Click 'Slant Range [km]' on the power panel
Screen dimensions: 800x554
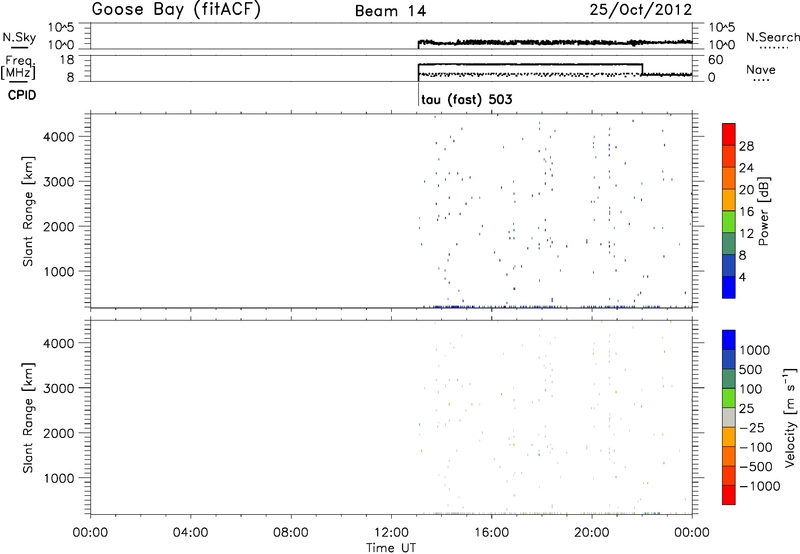28,211
